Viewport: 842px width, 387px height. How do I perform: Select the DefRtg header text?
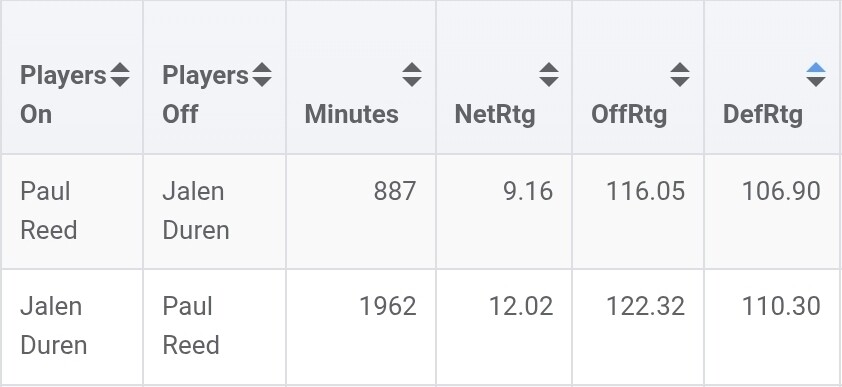(763, 115)
